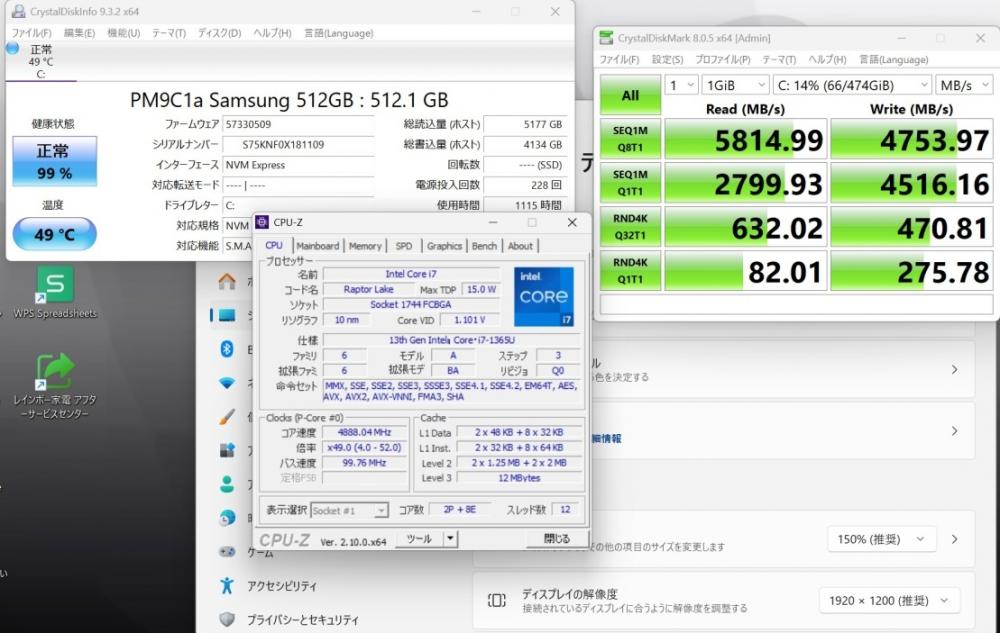
Task: Click the CrystalDiskMark title bar icon
Action: coord(606,38)
